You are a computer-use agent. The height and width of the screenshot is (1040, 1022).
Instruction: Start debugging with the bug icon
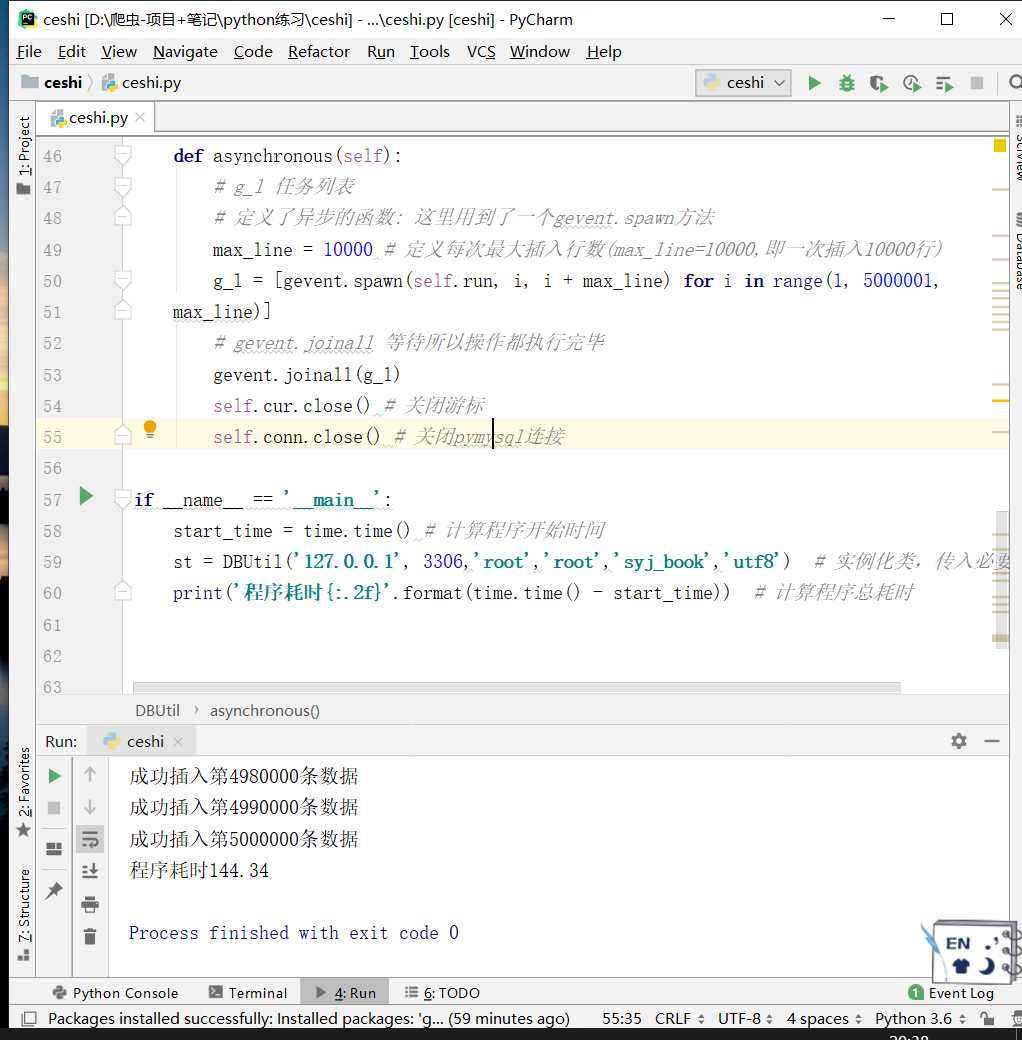coord(847,83)
